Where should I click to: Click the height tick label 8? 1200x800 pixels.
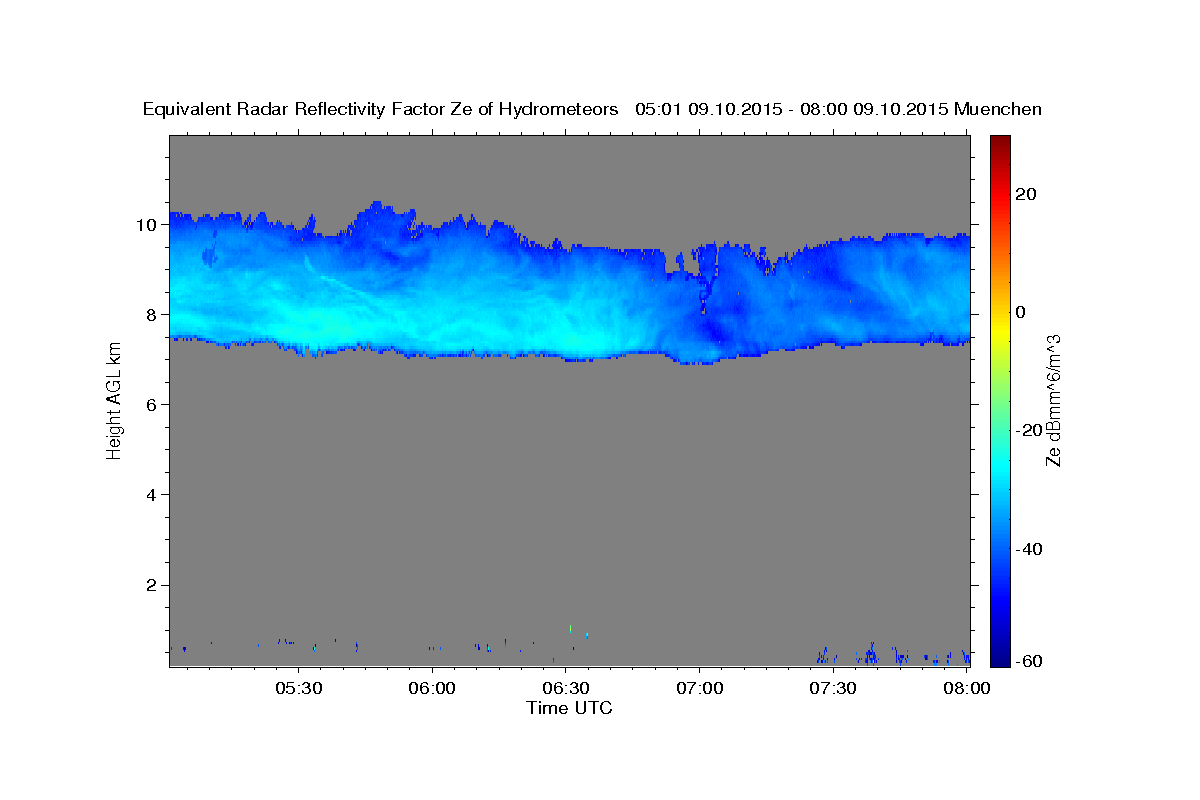(152, 314)
